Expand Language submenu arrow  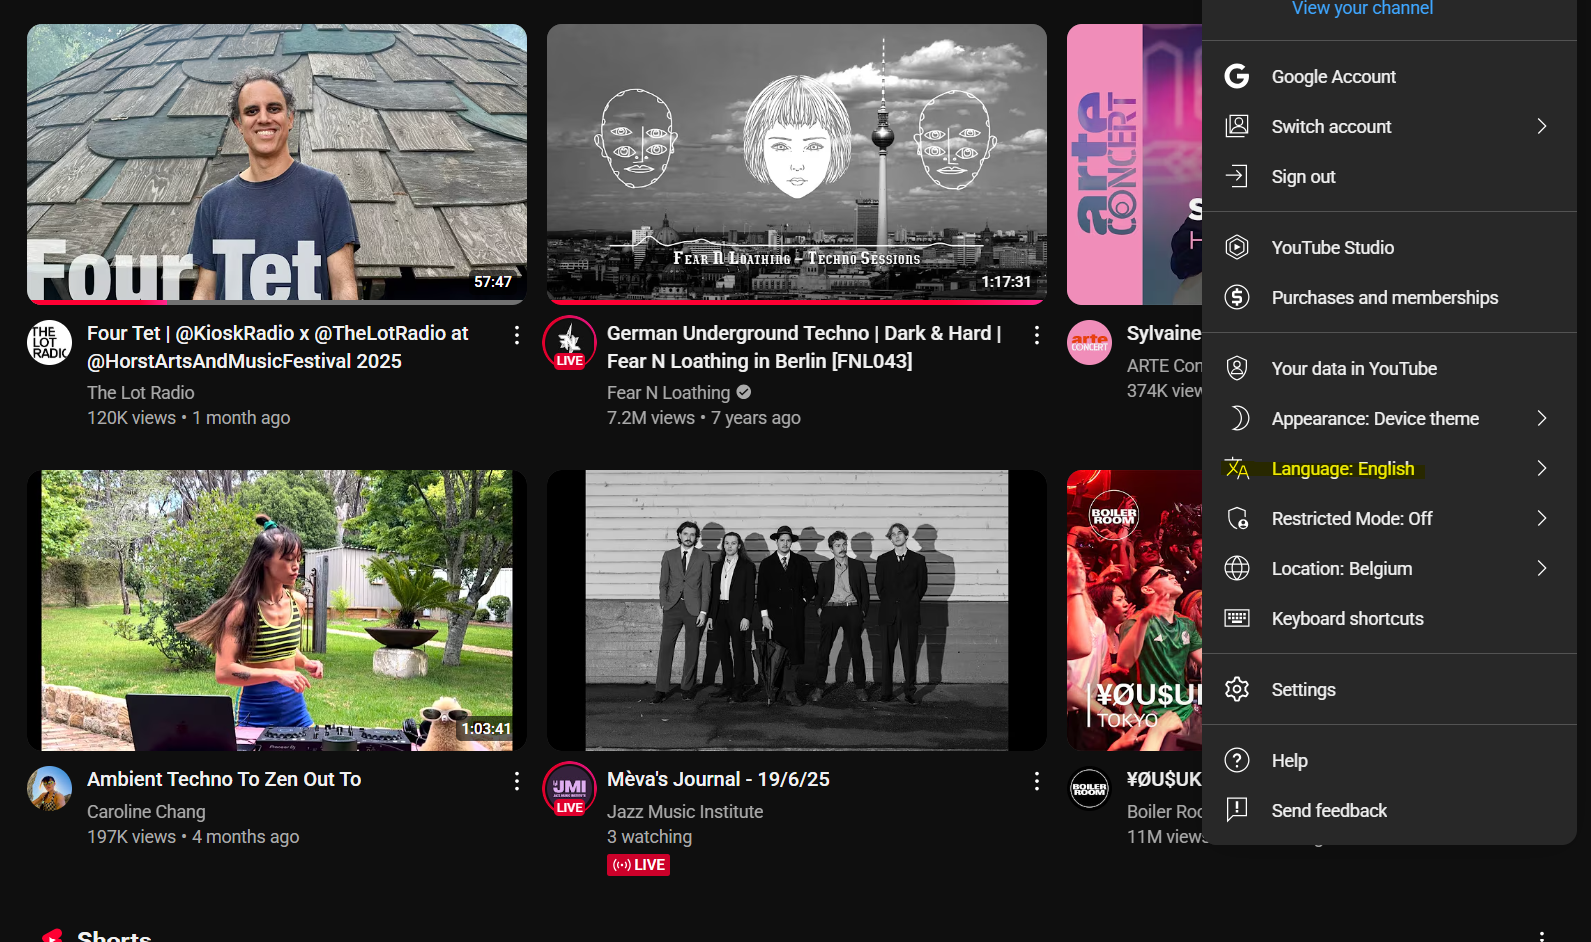coord(1542,468)
